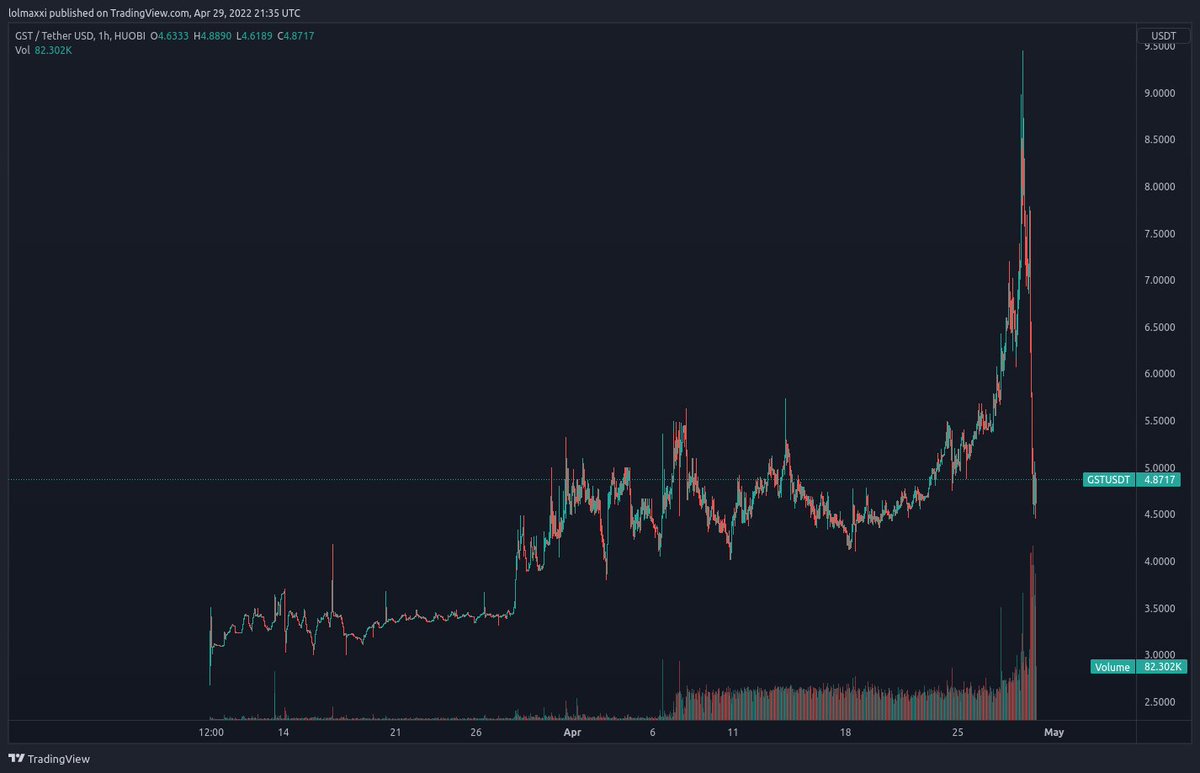Click the 6.0000 price axis label
The height and width of the screenshot is (773, 1200).
click(x=1159, y=374)
